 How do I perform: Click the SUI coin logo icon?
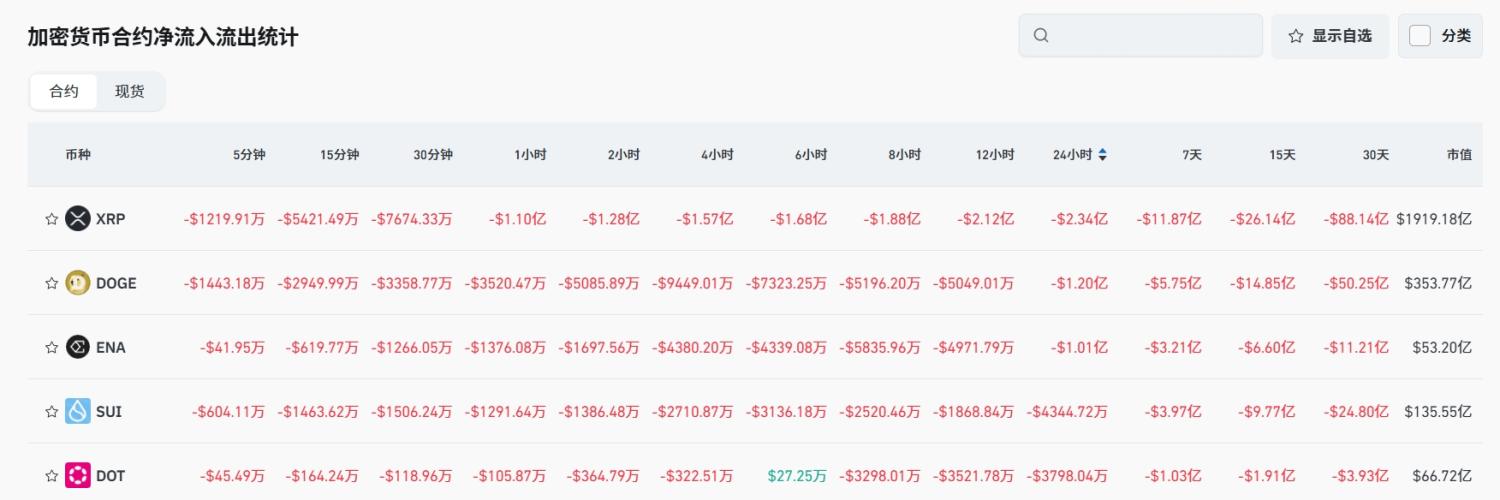(78, 411)
